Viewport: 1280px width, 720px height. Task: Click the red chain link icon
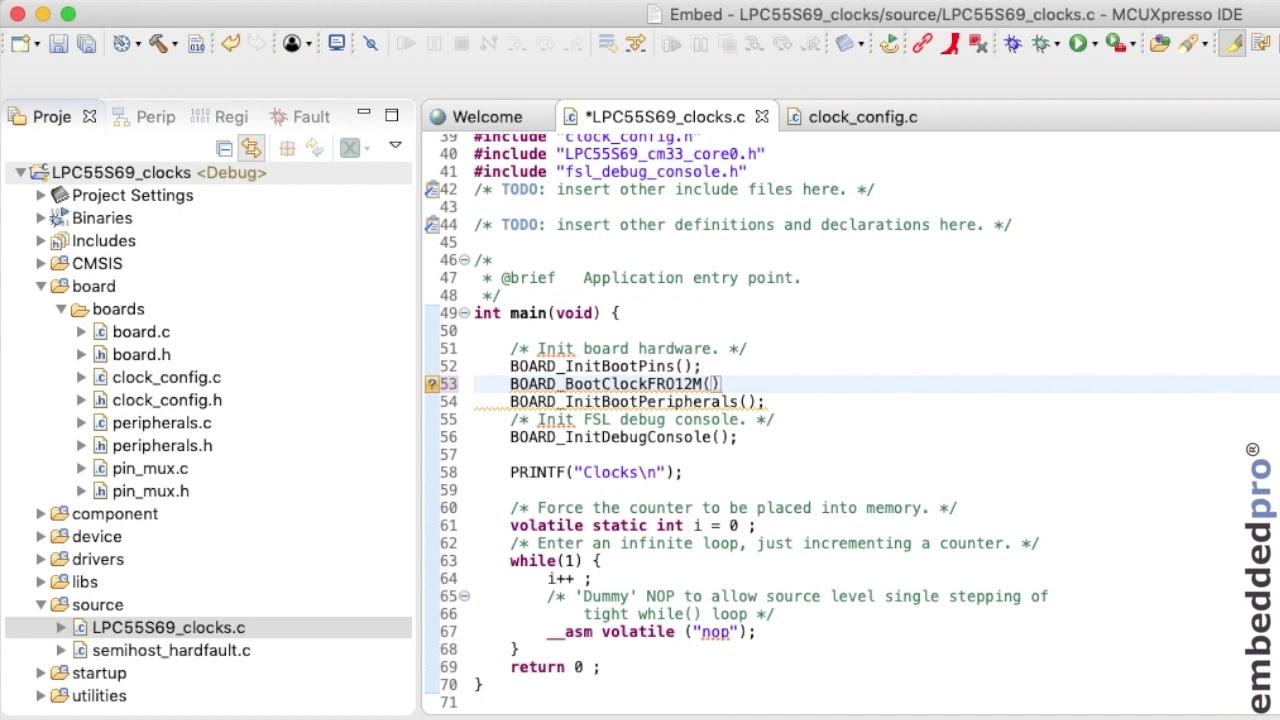(x=922, y=43)
